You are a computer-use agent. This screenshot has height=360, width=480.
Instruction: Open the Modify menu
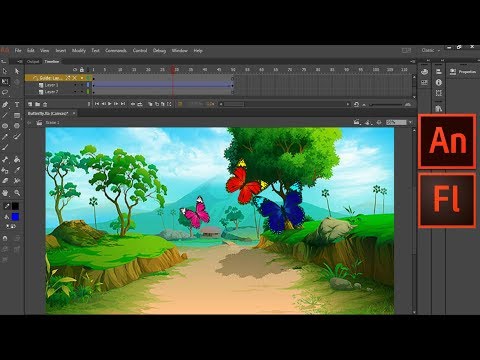pos(79,51)
